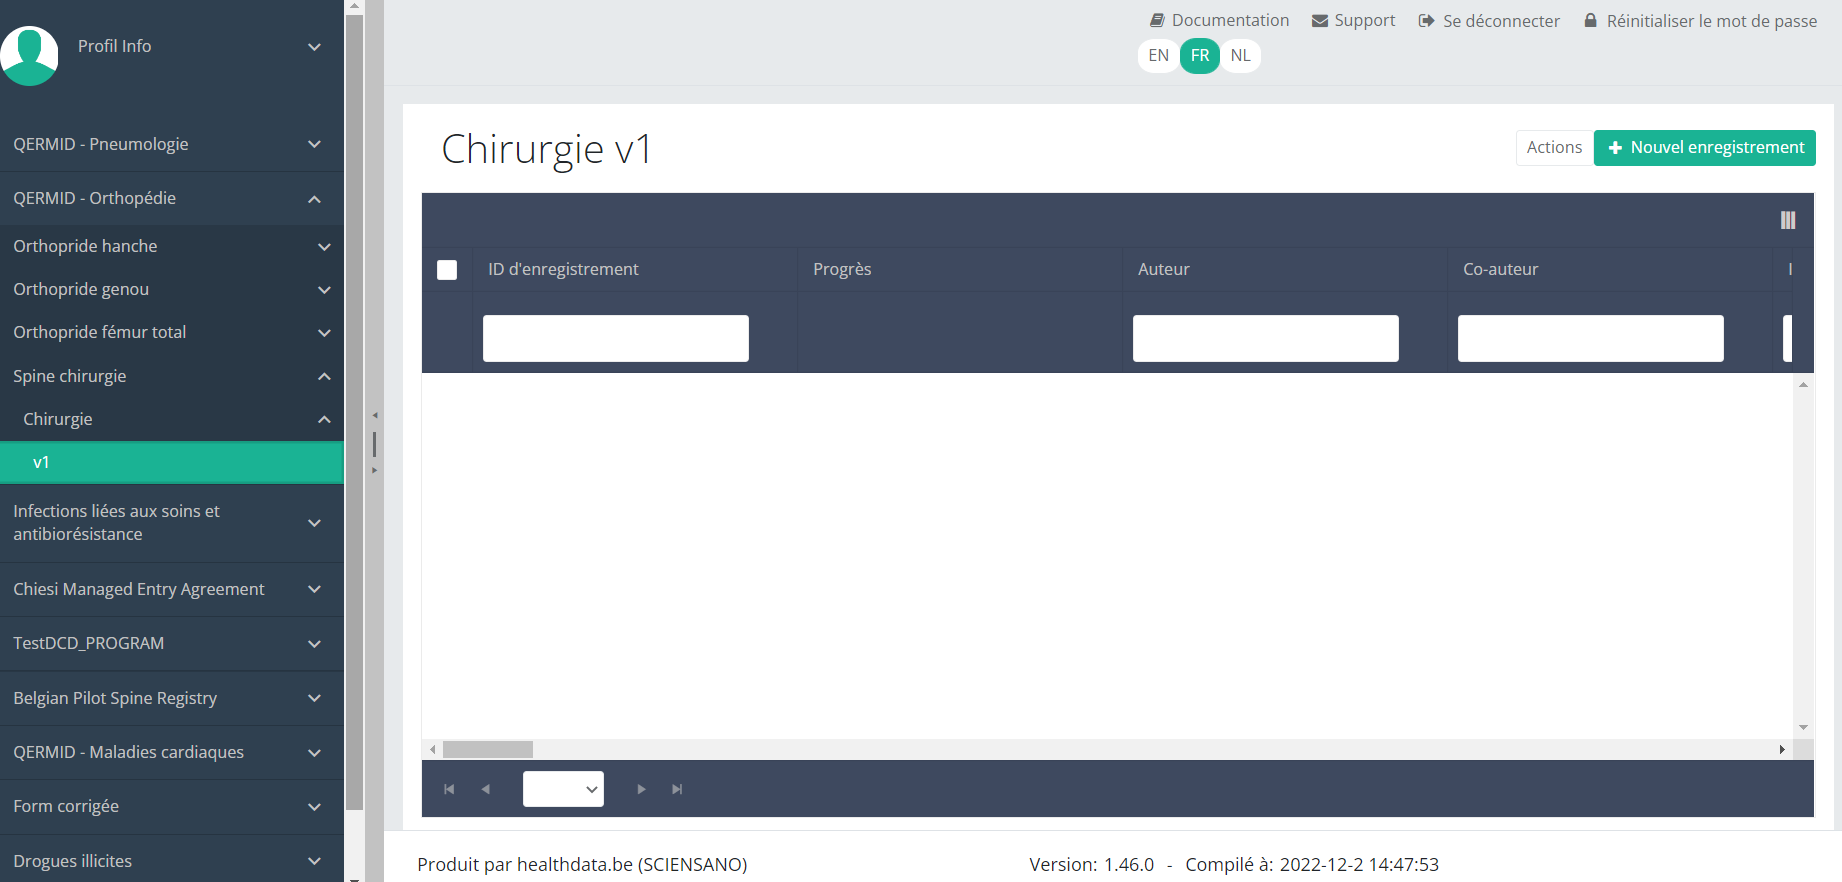
Task: Click the user avatar profile icon
Action: click(30, 55)
